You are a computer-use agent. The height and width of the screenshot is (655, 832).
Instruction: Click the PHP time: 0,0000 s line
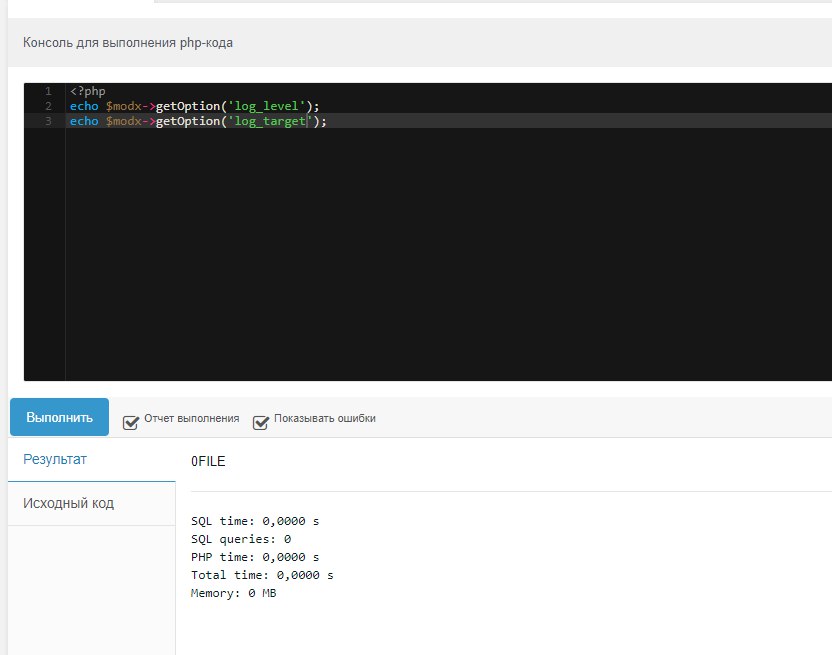click(255, 557)
